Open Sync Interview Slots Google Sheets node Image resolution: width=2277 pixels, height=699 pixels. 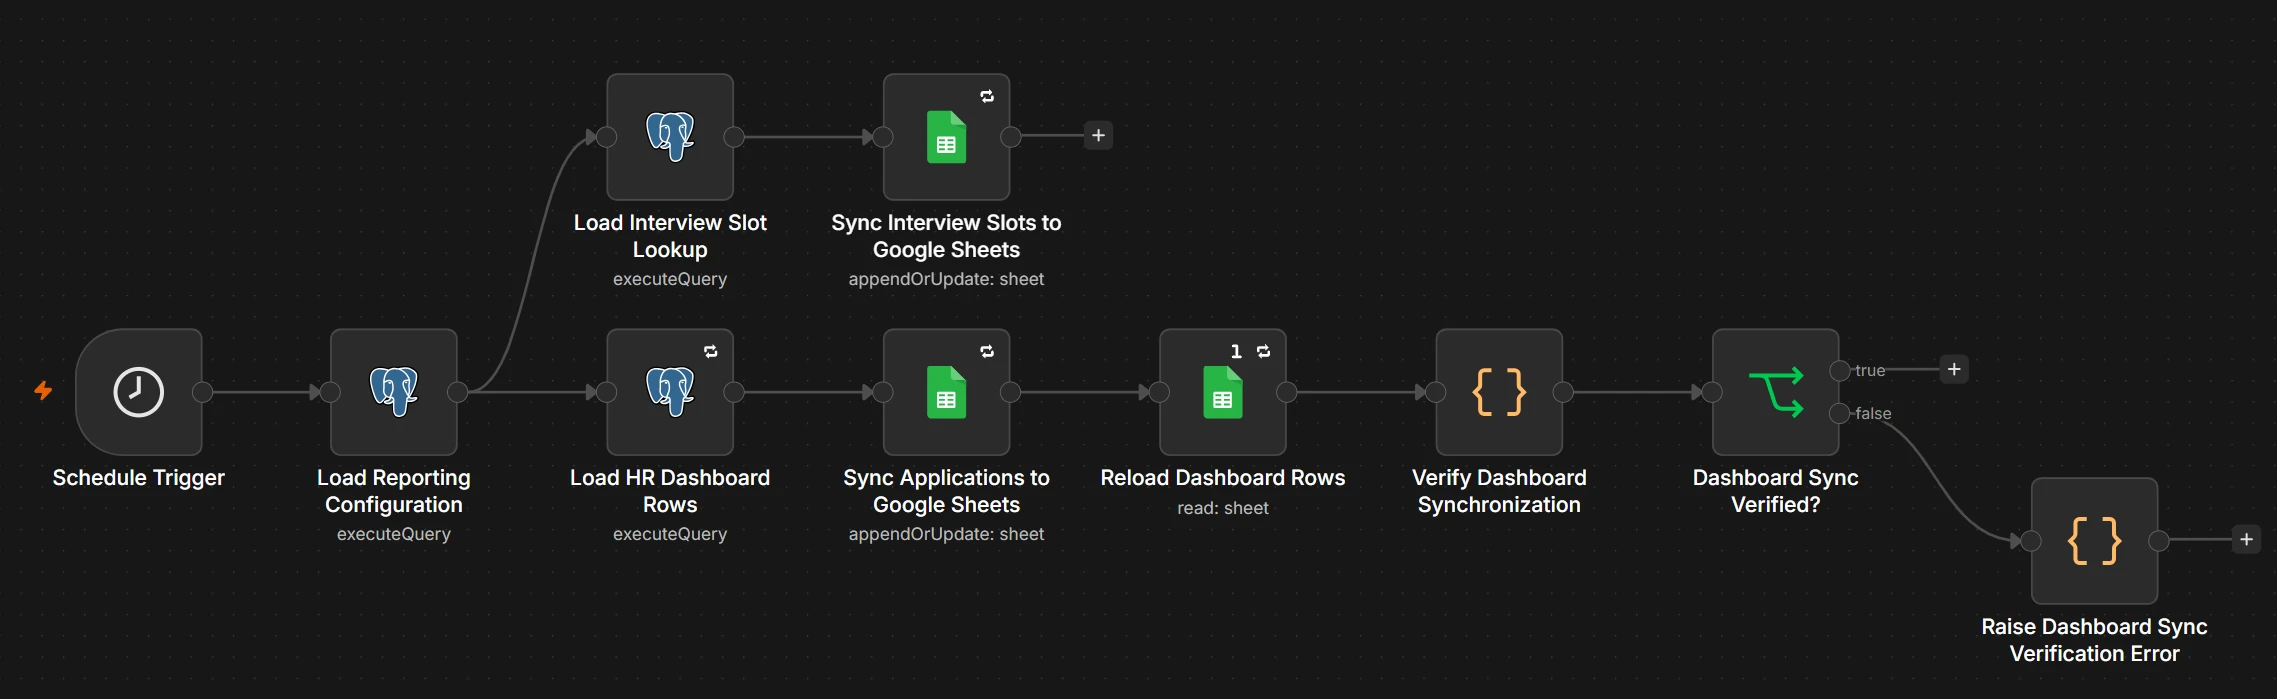(x=946, y=137)
